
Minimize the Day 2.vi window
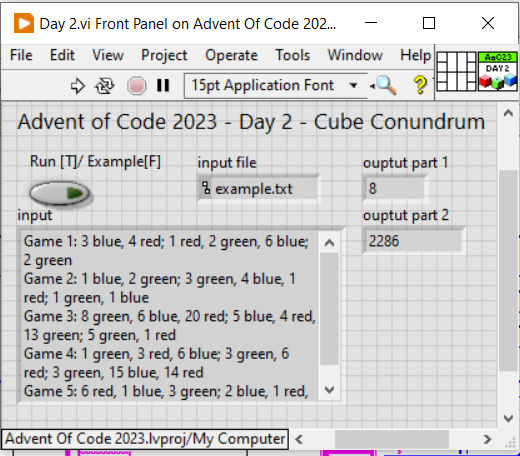tap(371, 23)
